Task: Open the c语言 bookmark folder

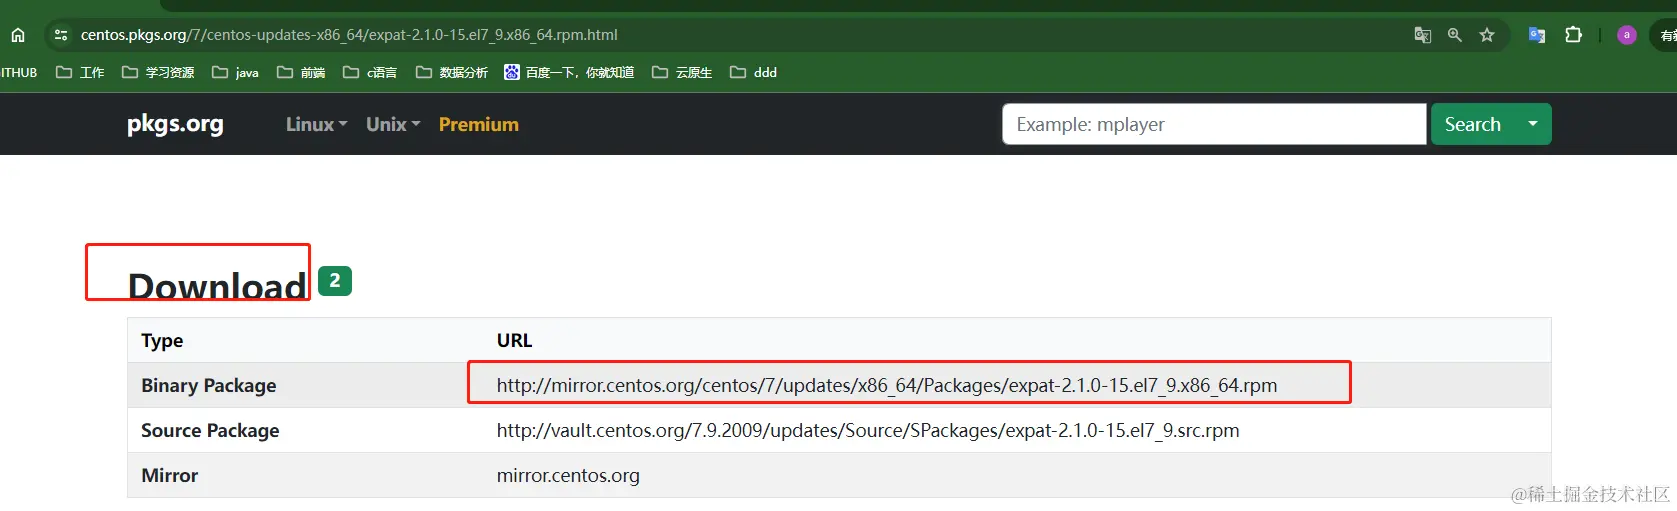Action: point(370,72)
